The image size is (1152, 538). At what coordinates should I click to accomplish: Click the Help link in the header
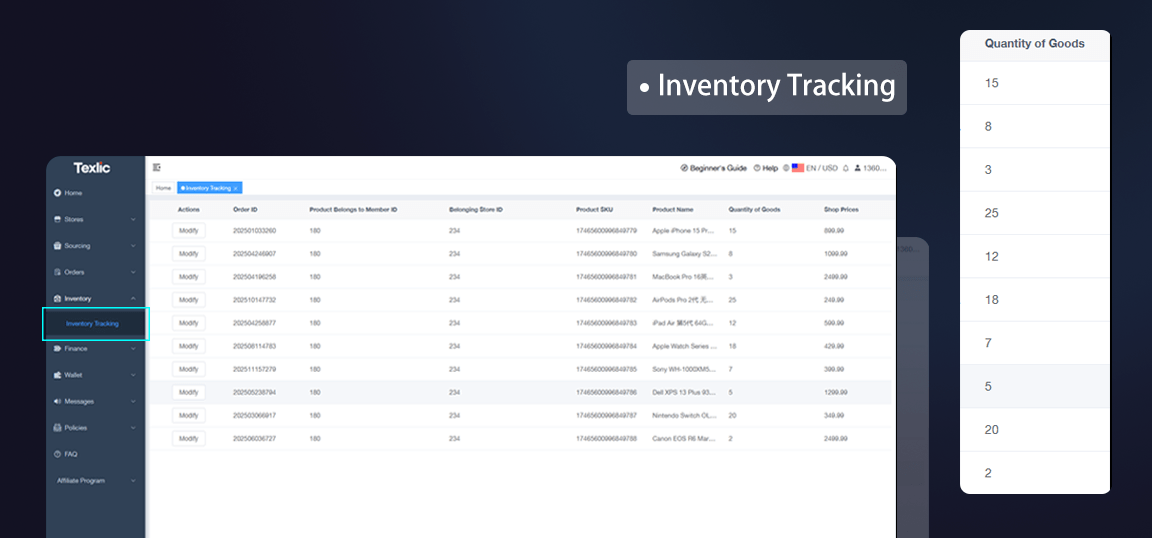coord(769,168)
